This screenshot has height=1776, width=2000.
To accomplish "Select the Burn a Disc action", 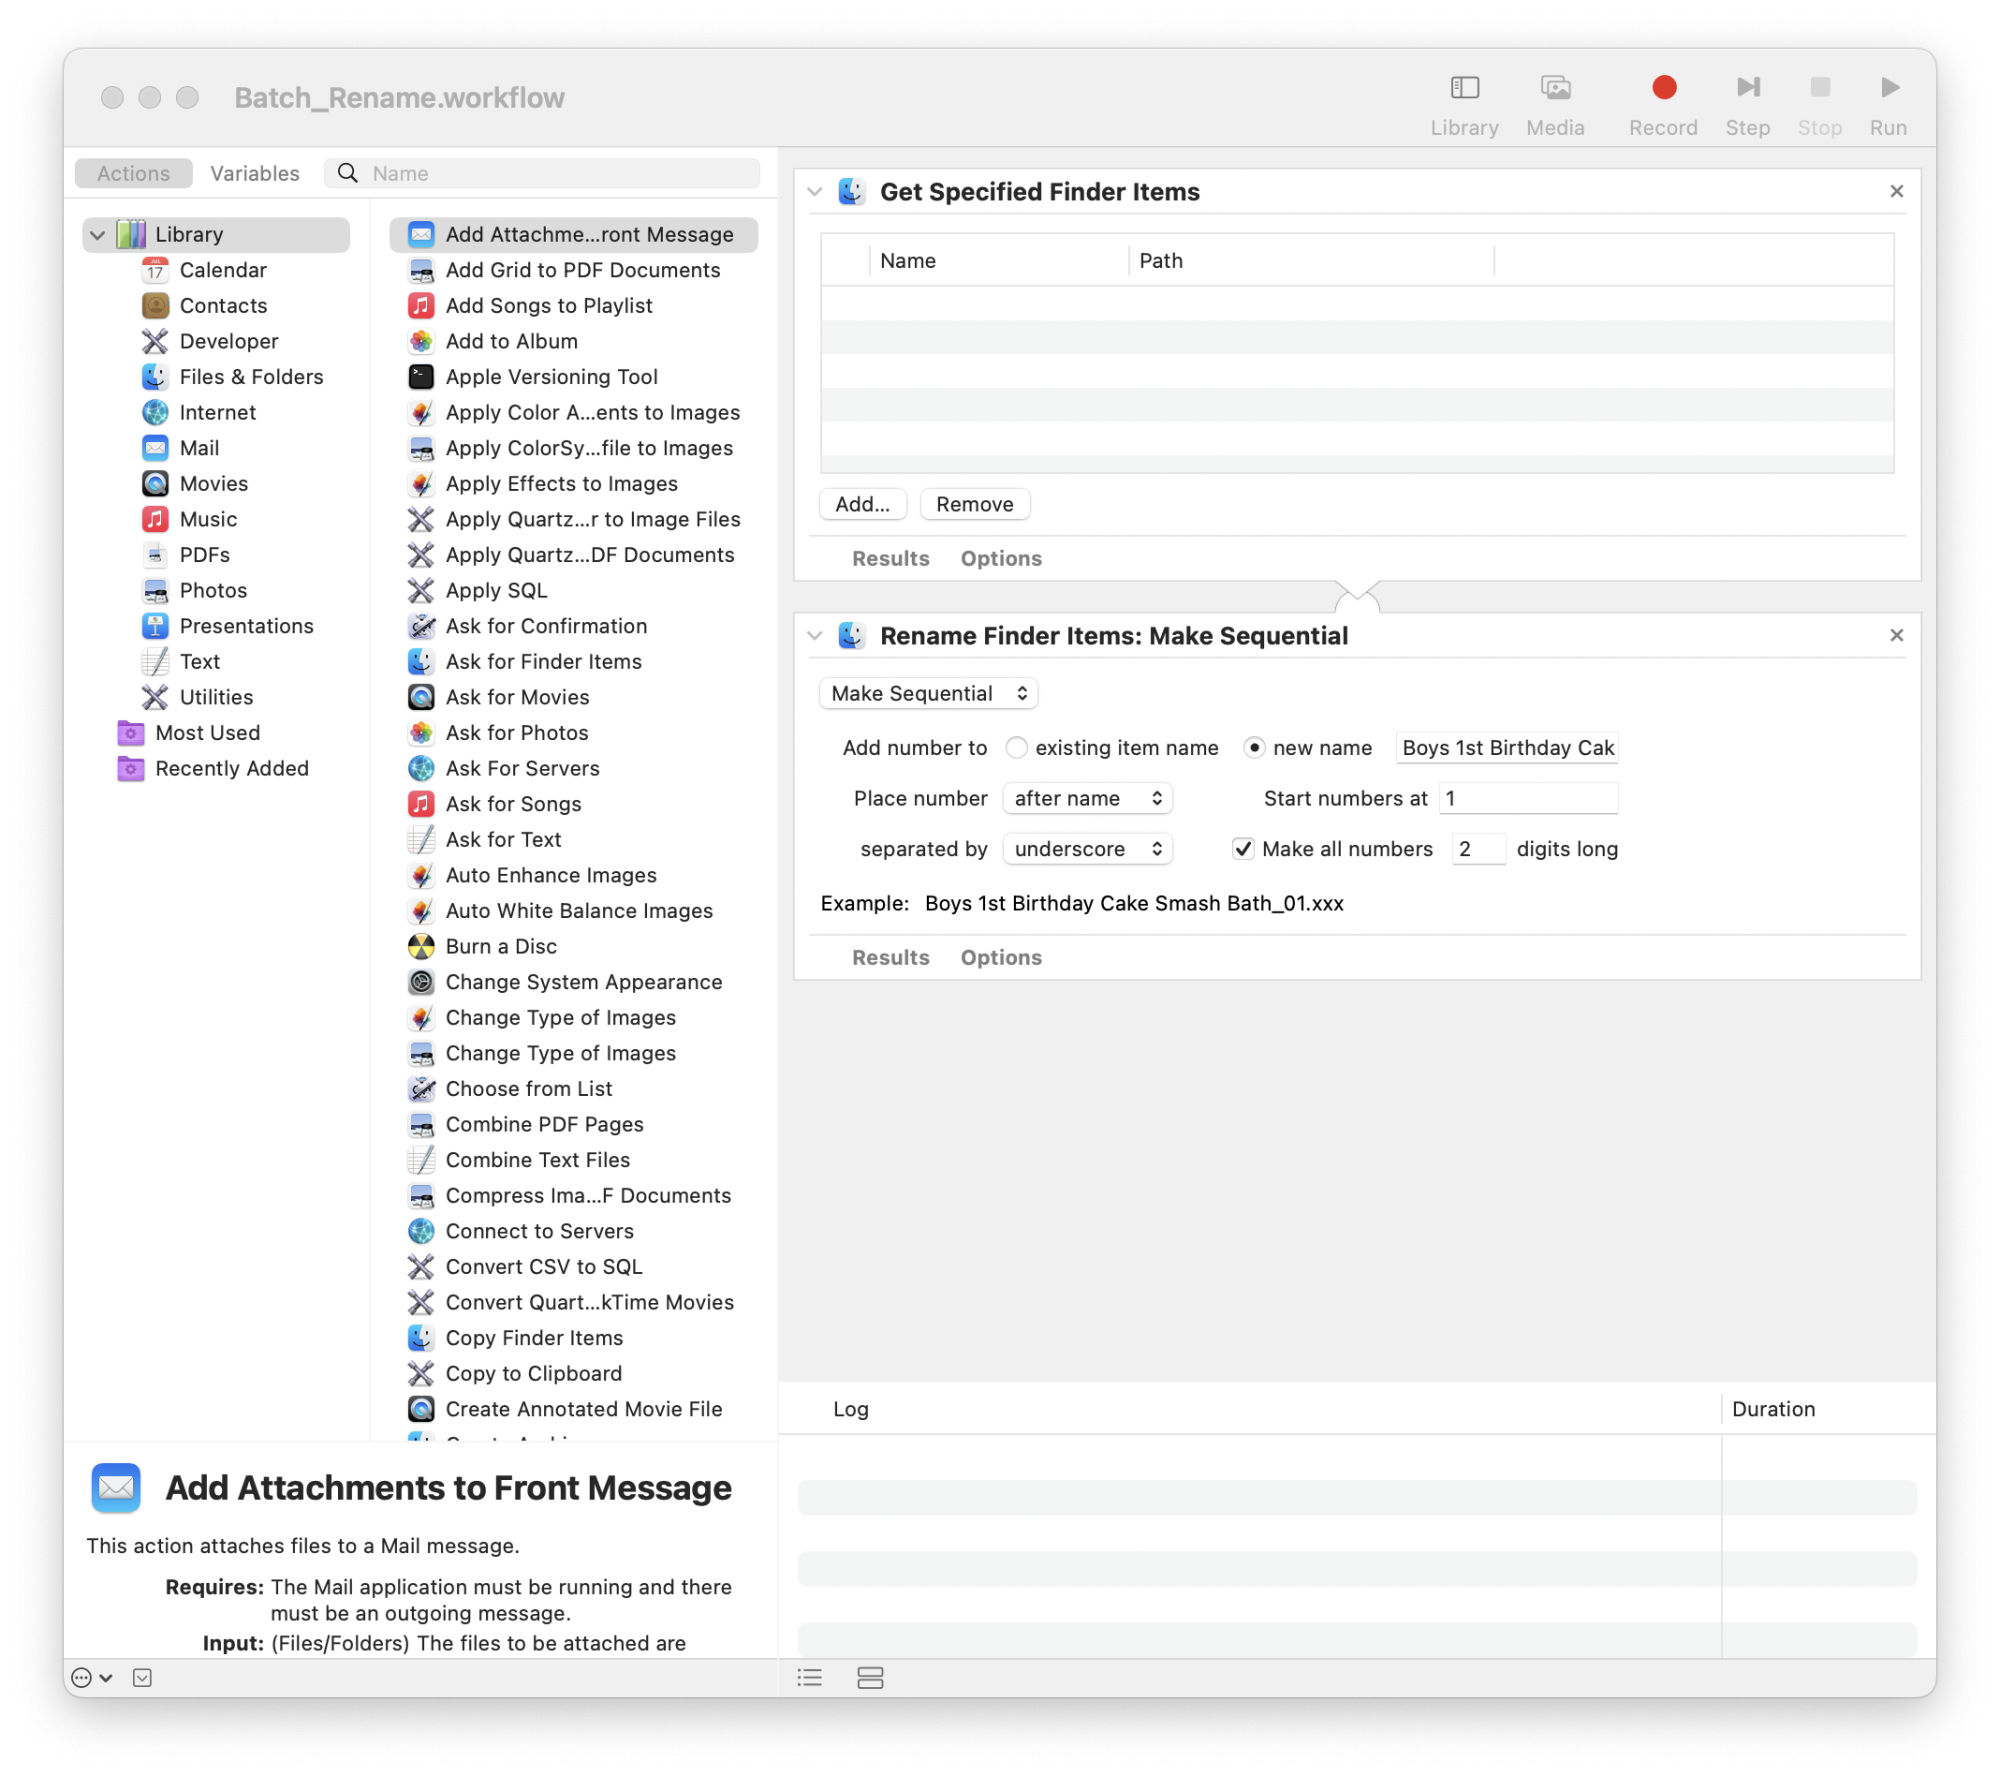I will 500,946.
